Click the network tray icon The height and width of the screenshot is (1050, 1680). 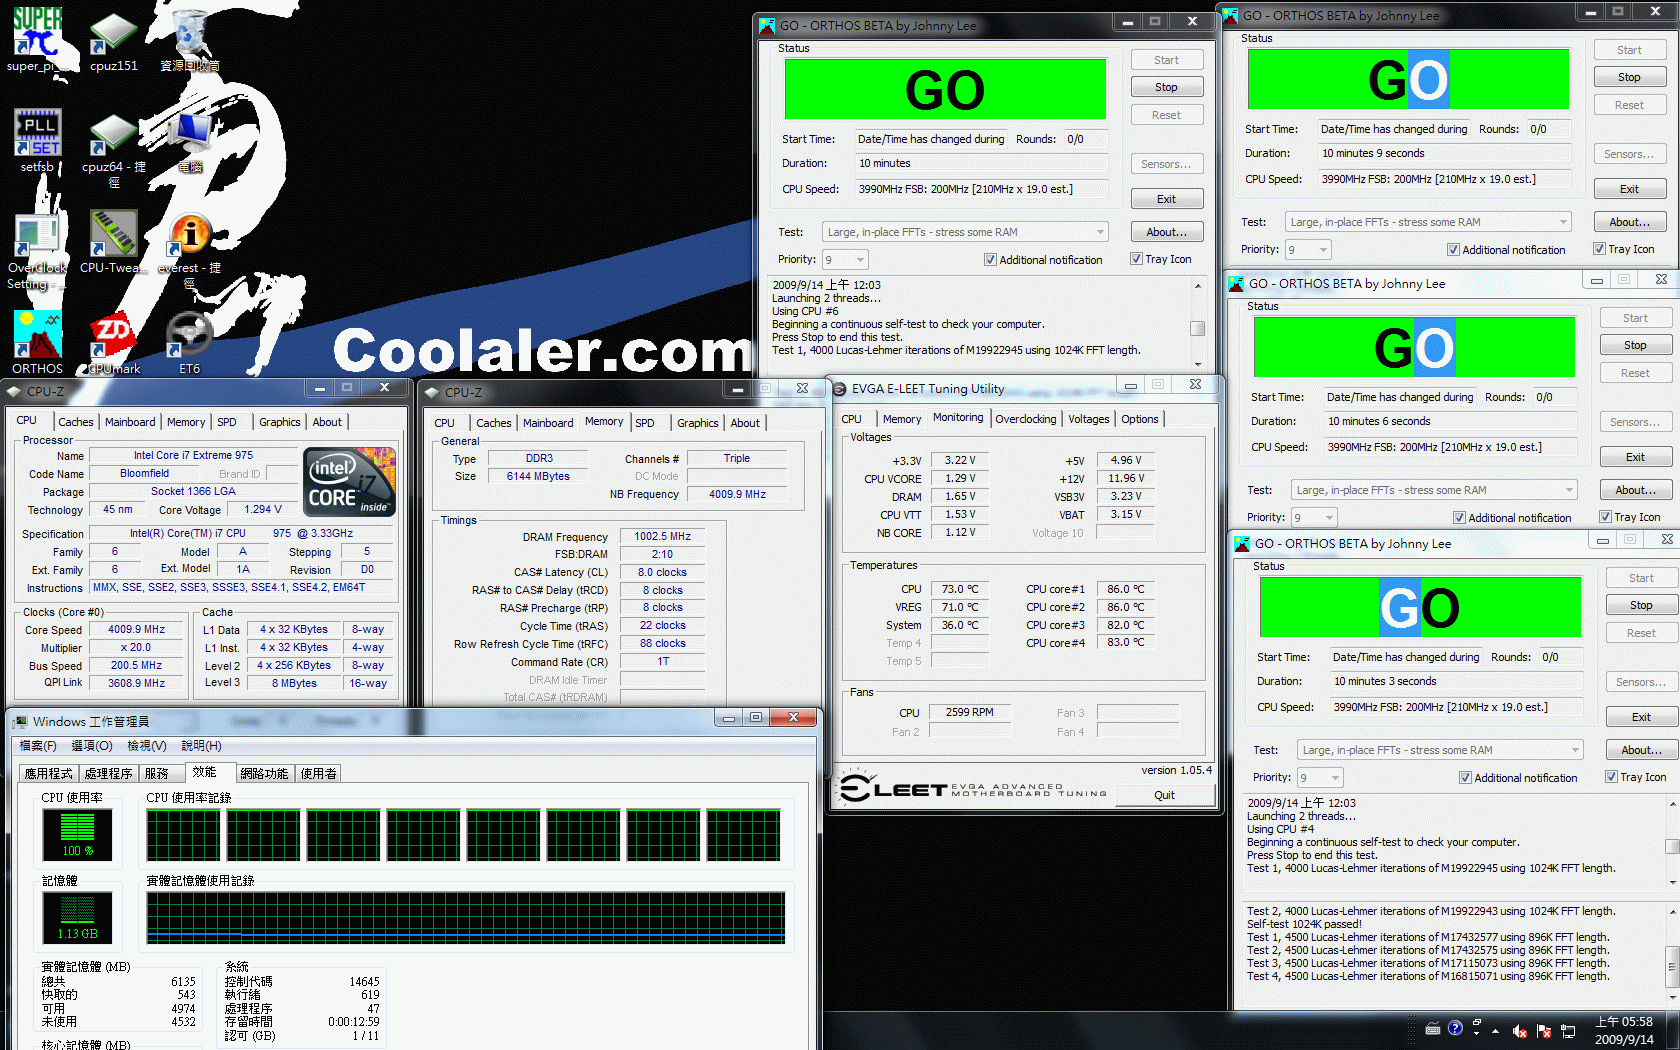(x=1568, y=1030)
